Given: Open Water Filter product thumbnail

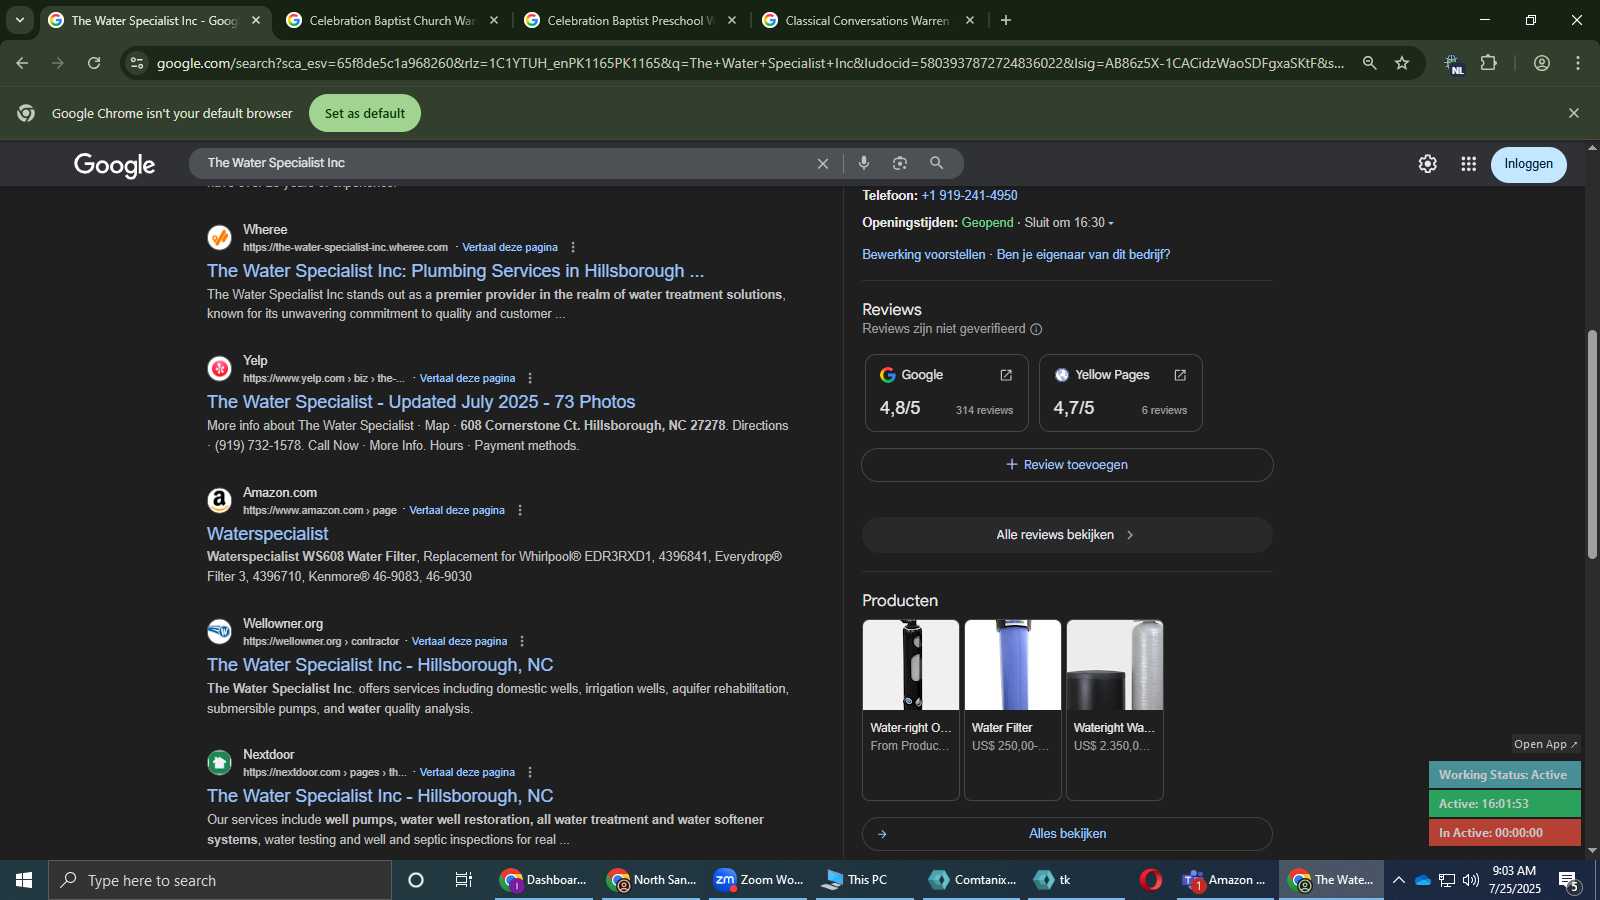Looking at the screenshot, I should [1013, 665].
